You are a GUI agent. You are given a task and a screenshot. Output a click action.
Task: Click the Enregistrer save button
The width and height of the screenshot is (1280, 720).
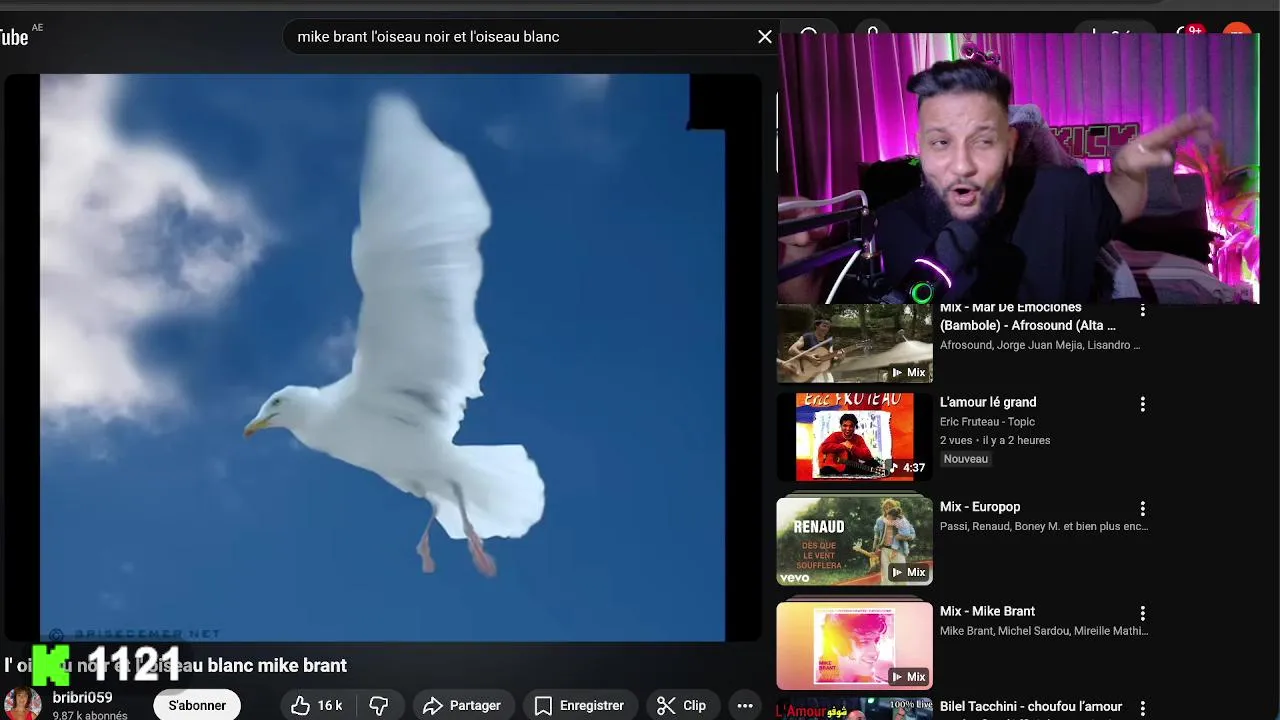click(x=580, y=706)
